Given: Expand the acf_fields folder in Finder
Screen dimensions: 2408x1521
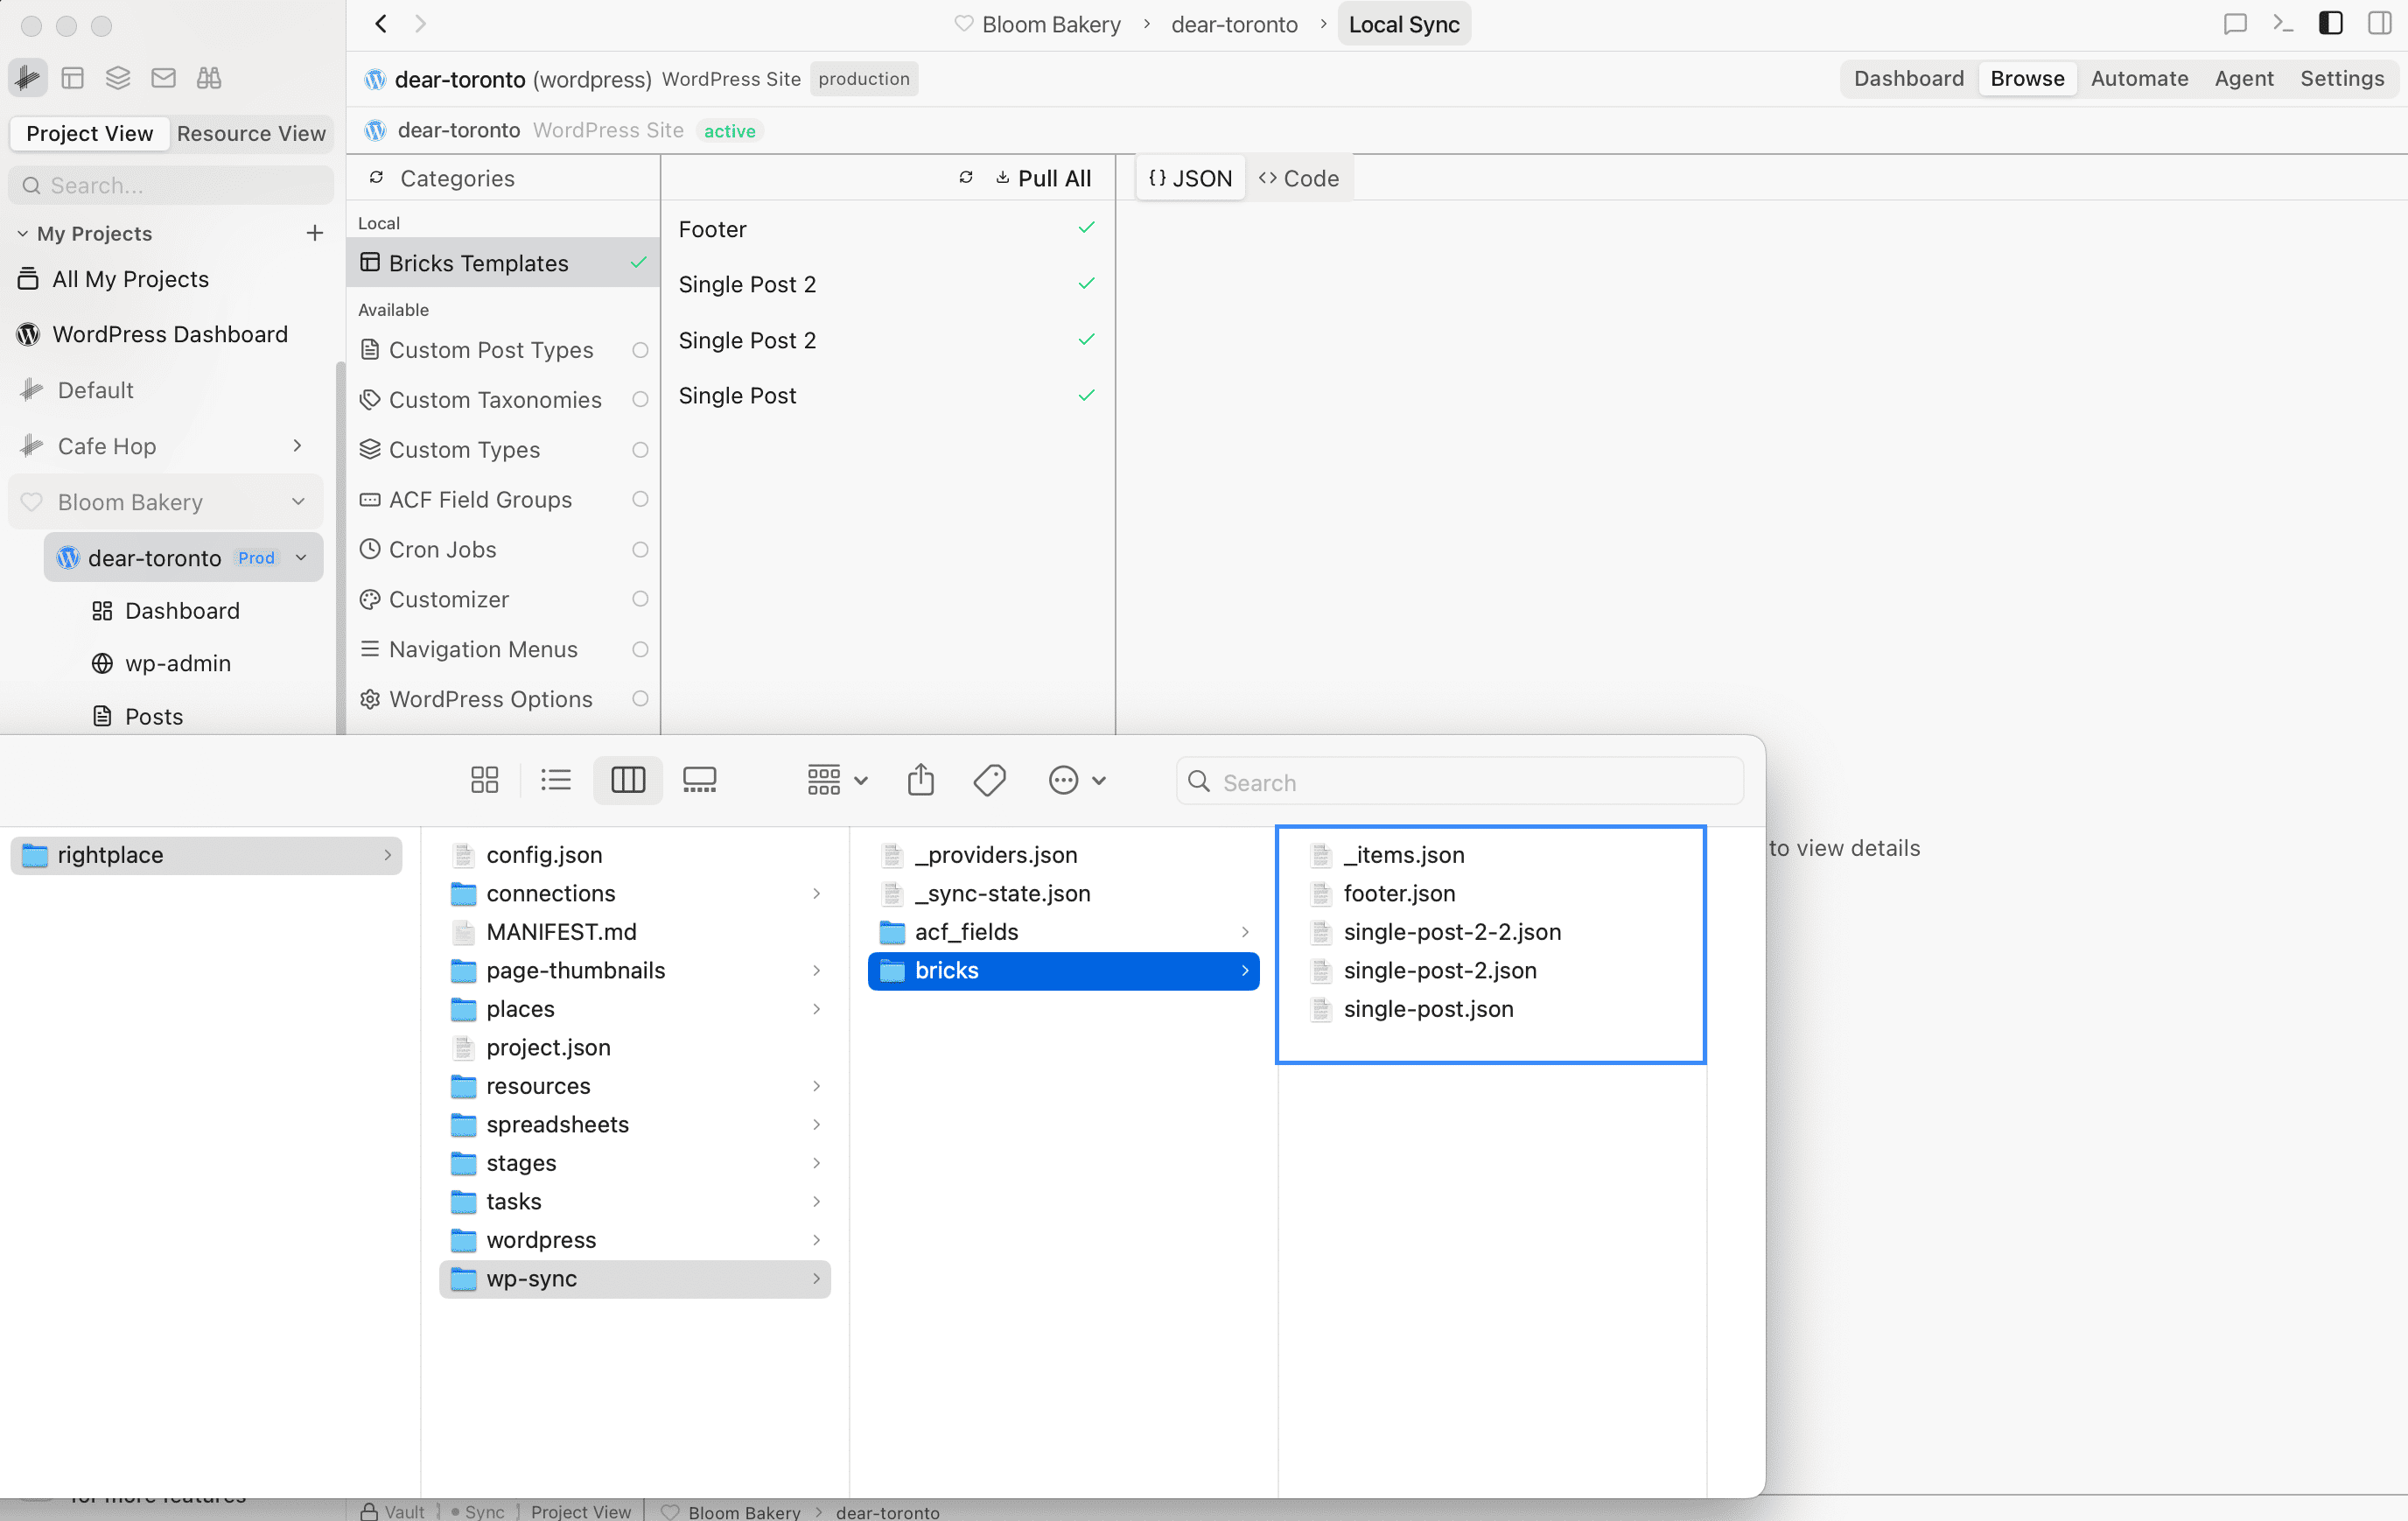Looking at the screenshot, I should tap(1245, 931).
